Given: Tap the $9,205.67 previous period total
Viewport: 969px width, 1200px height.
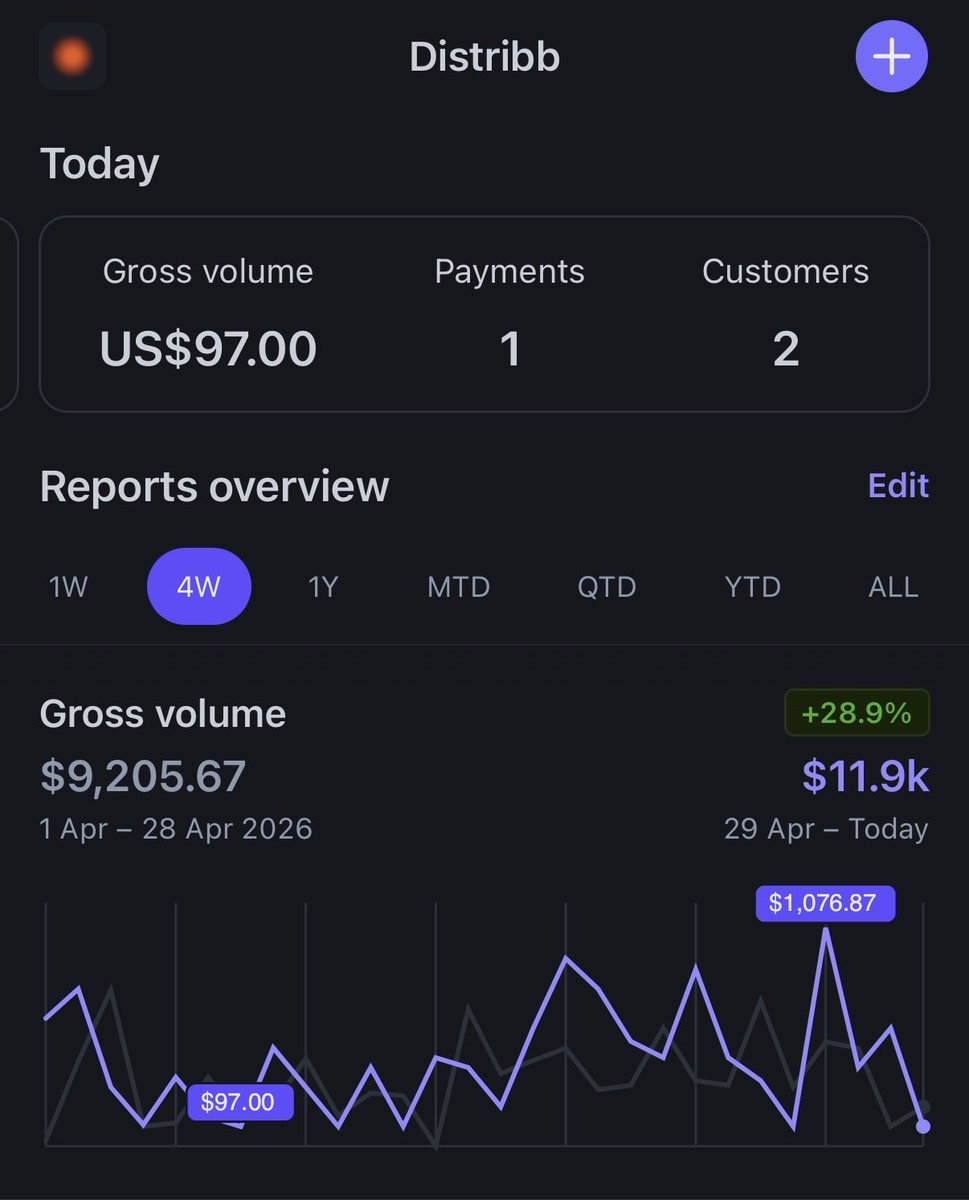Looking at the screenshot, I should pyautogui.click(x=143, y=776).
